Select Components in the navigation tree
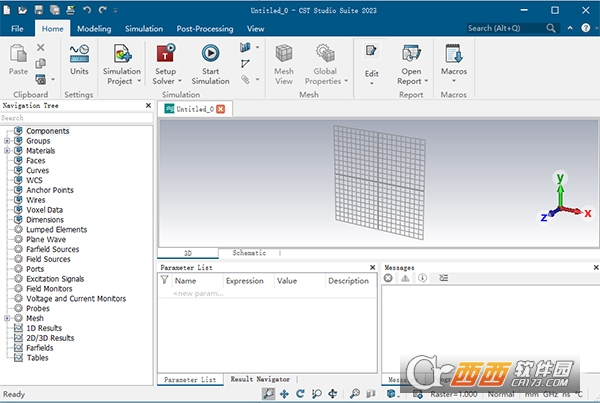Viewport: 600px width, 403px height. pos(48,131)
